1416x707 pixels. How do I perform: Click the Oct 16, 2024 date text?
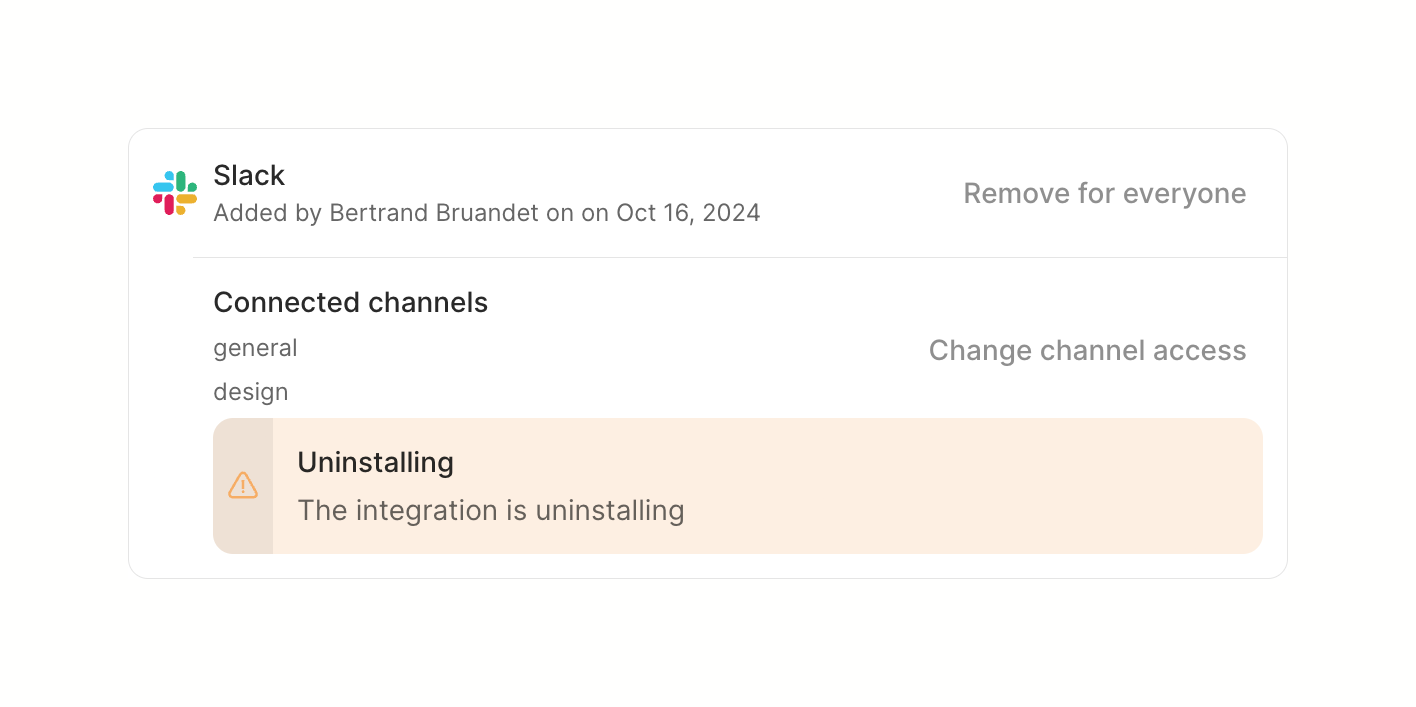(688, 213)
